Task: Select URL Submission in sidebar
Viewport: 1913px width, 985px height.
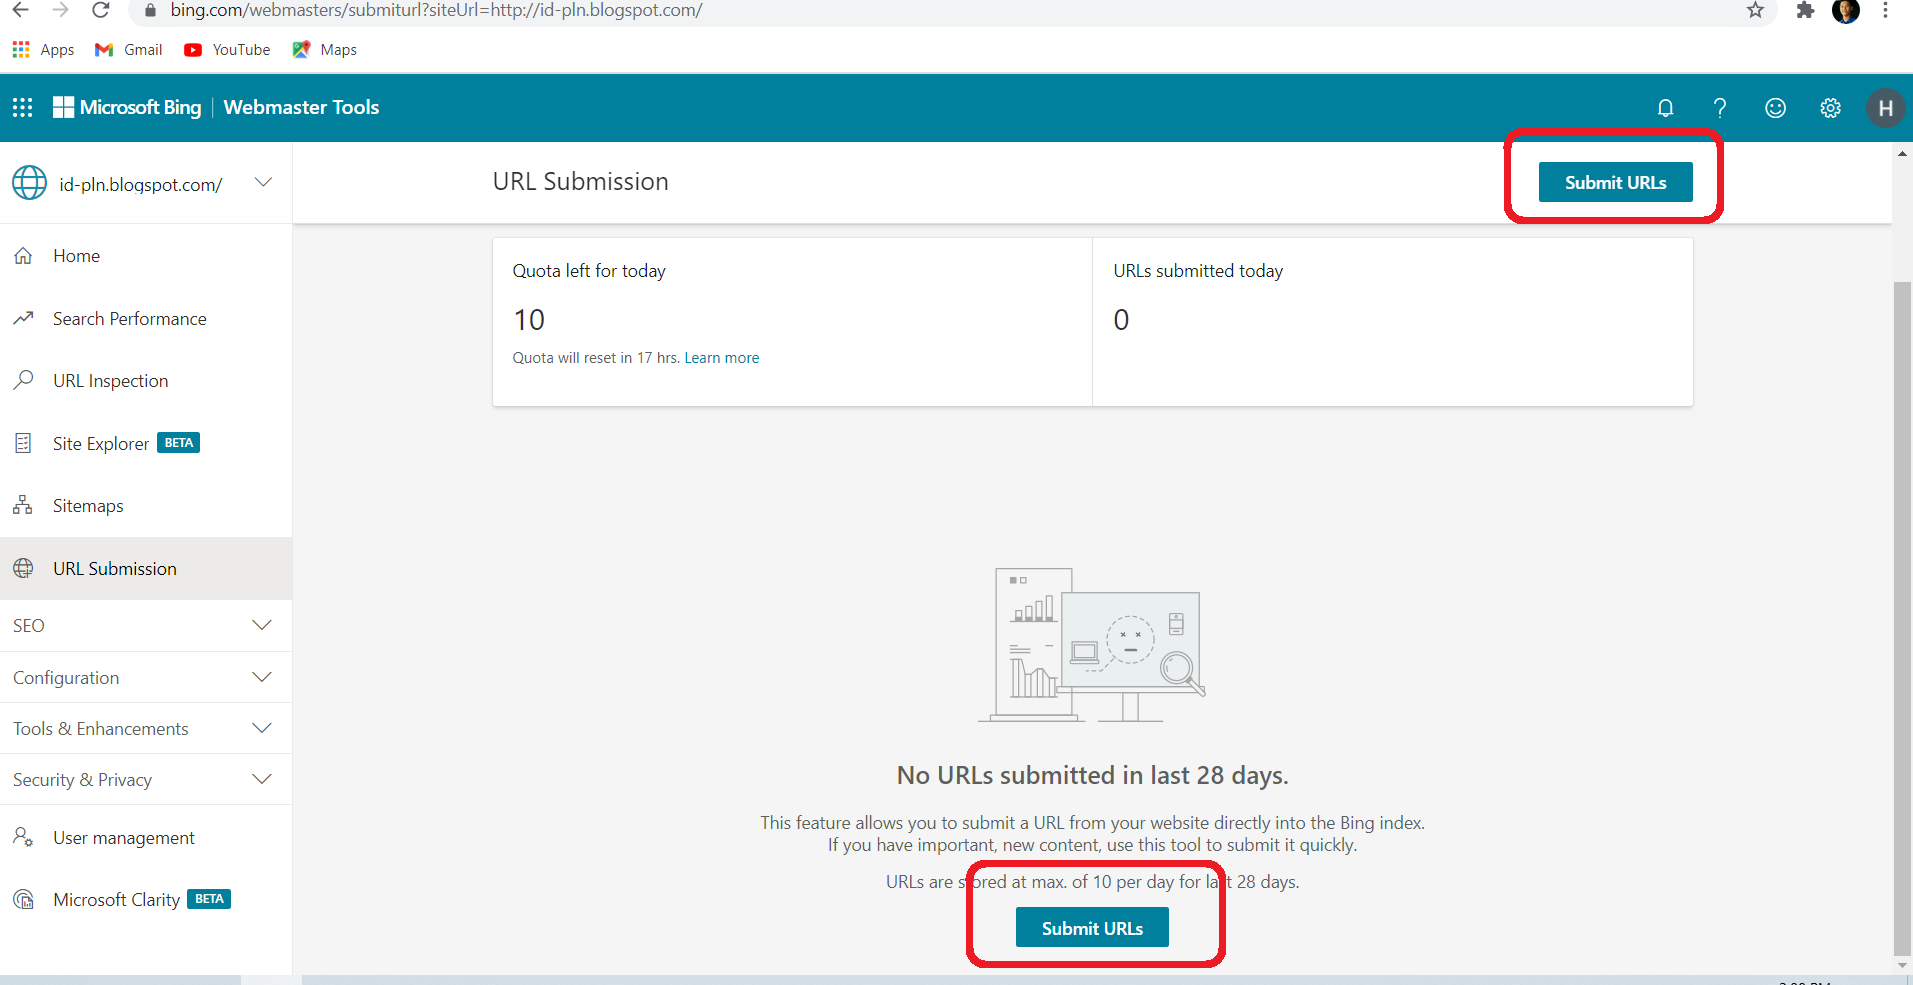Action: (x=146, y=568)
